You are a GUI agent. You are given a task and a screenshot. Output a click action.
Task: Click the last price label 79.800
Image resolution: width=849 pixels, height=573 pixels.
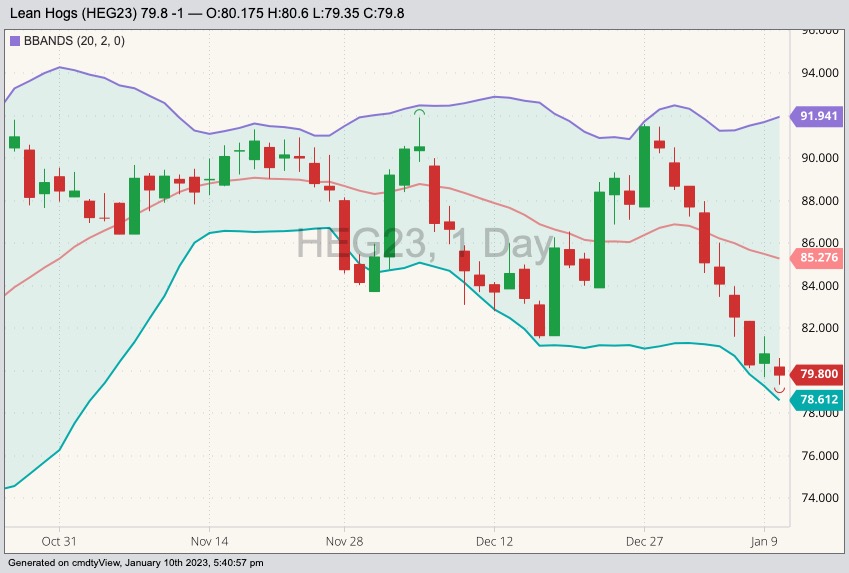pyautogui.click(x=818, y=374)
